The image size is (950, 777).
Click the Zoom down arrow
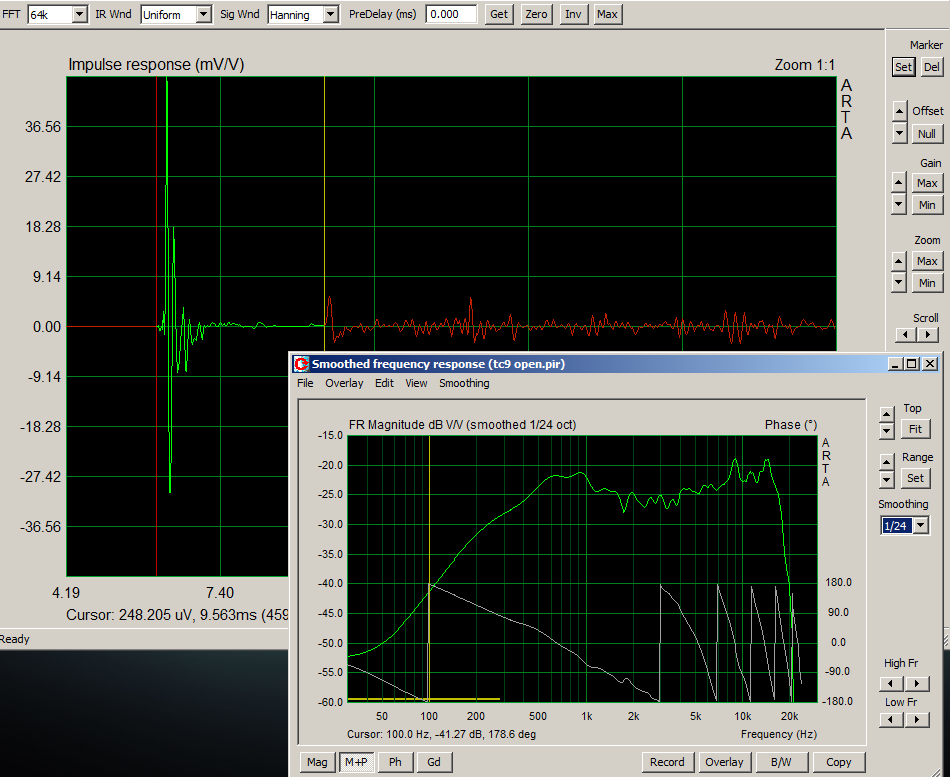point(899,282)
